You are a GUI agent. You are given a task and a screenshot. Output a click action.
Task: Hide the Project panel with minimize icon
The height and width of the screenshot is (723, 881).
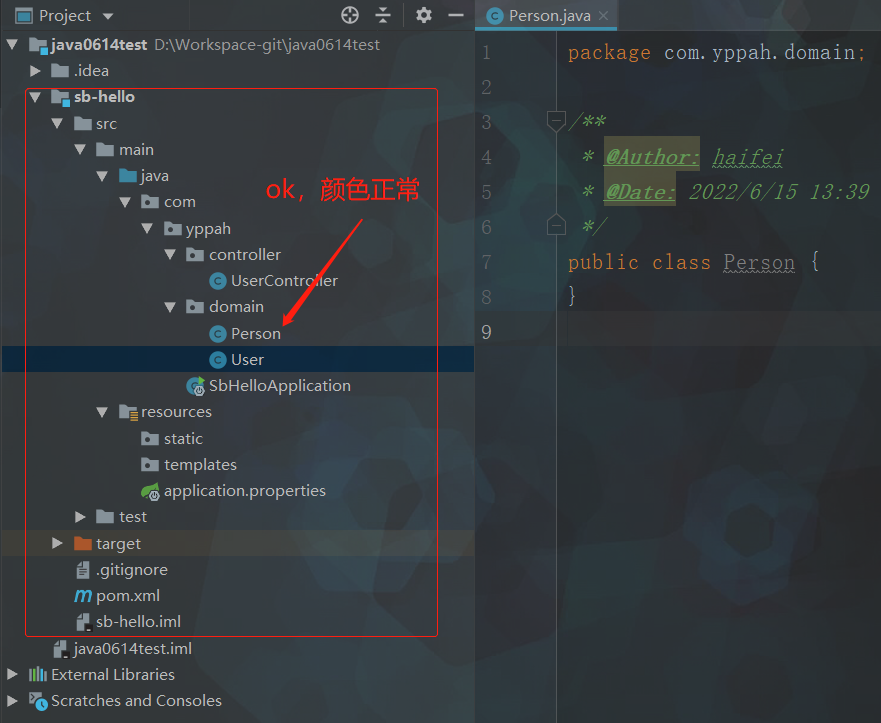pos(456,15)
